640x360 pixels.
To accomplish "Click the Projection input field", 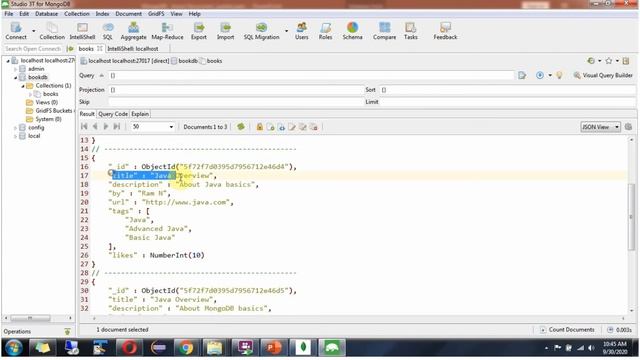I will click(235, 89).
